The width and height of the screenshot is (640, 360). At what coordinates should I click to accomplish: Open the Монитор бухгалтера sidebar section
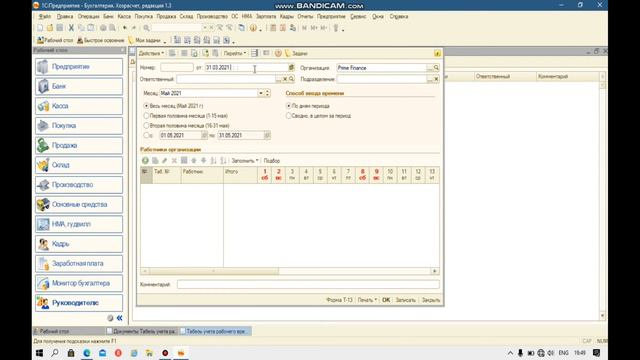point(79,283)
